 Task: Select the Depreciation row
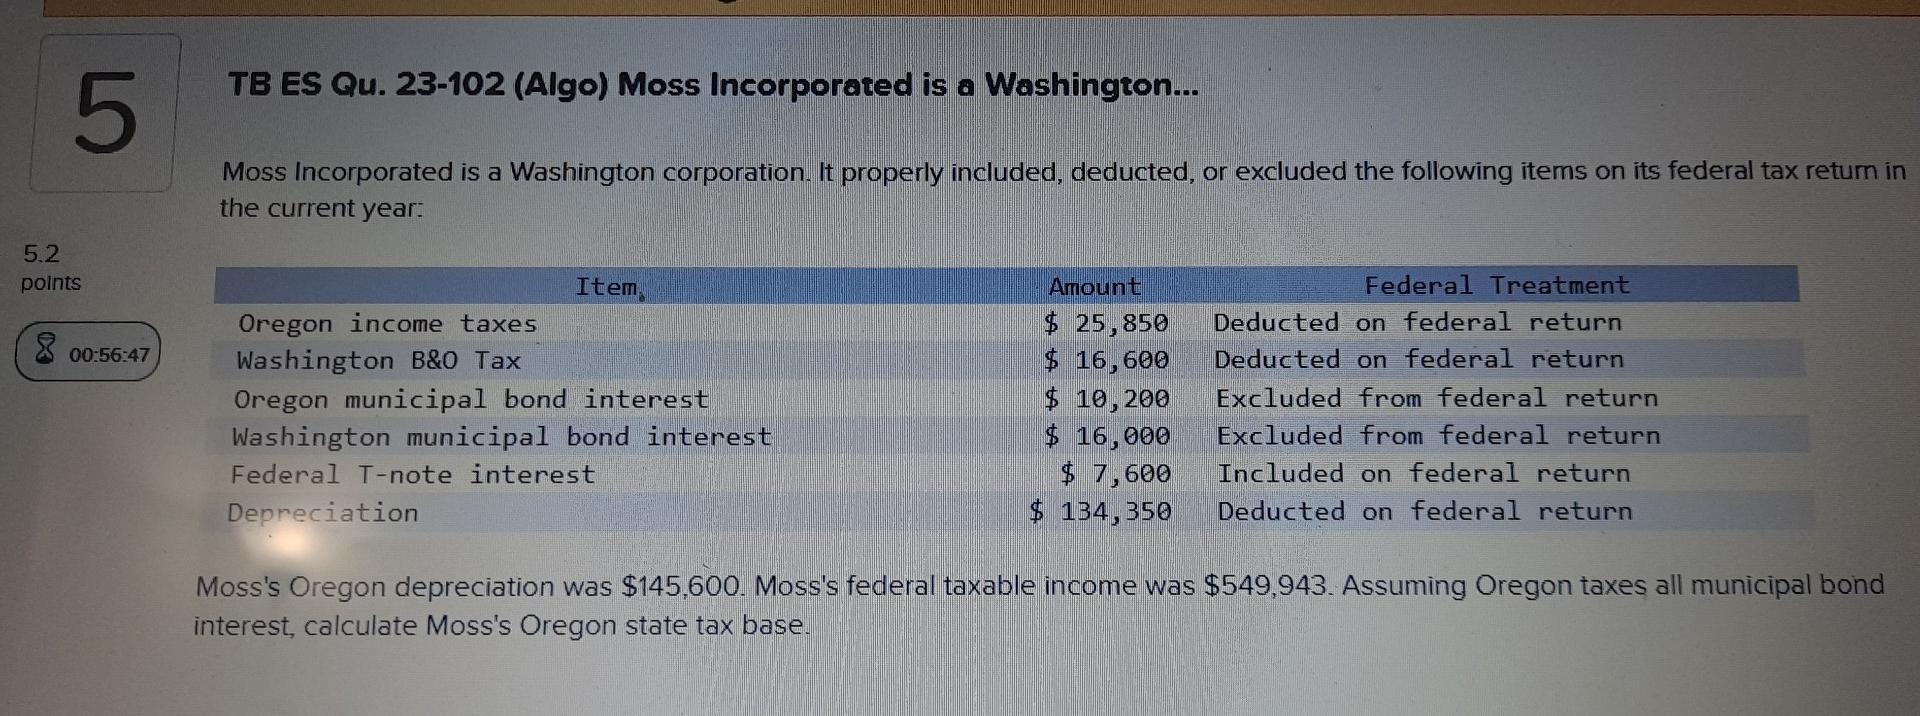point(322,513)
